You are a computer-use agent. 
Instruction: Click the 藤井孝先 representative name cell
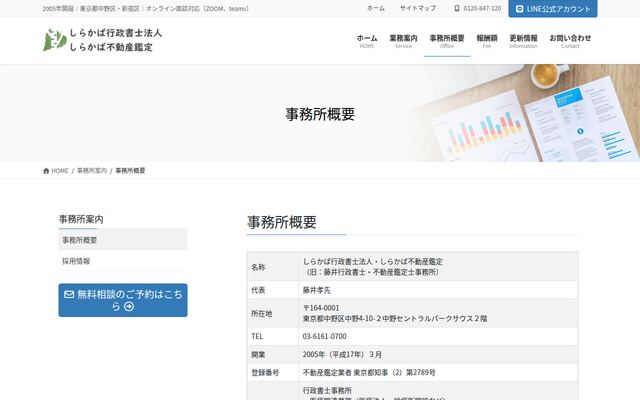pyautogui.click(x=438, y=290)
